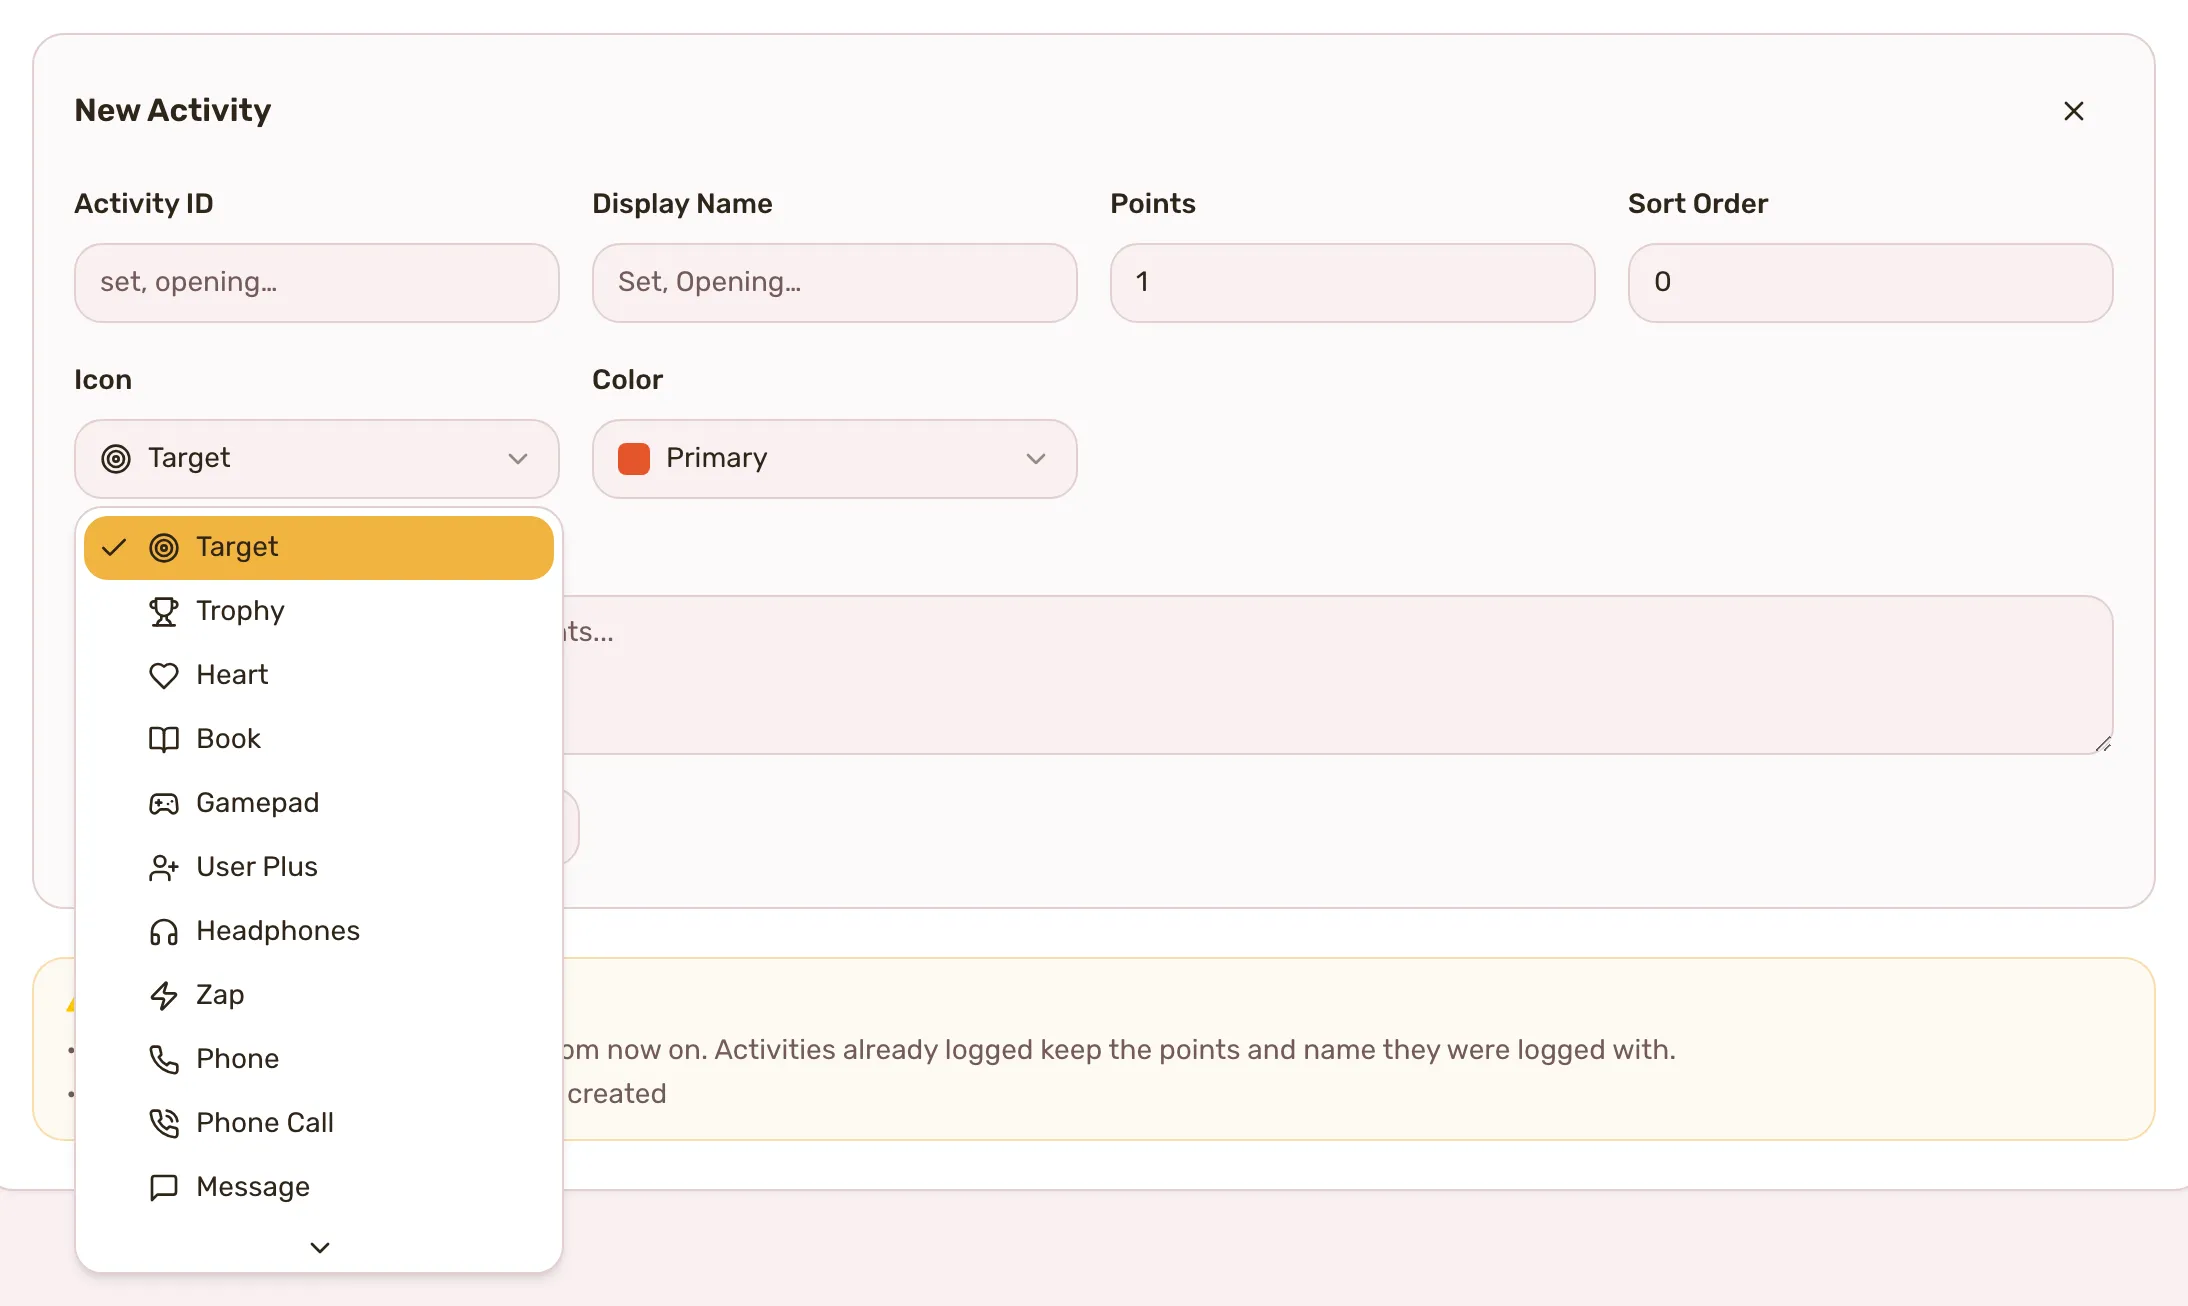This screenshot has width=2188, height=1306.
Task: Select the checked Target option in list
Action: click(318, 547)
